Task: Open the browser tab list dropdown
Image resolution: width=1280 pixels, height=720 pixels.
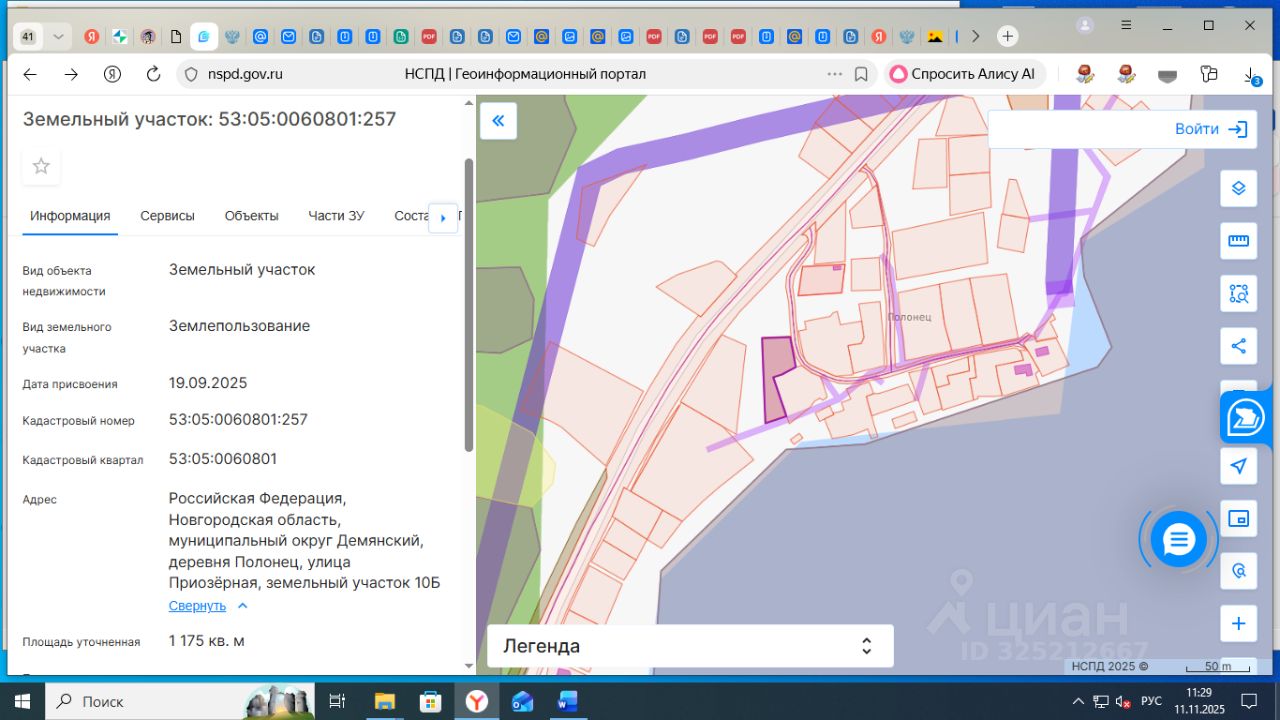Action: point(58,37)
